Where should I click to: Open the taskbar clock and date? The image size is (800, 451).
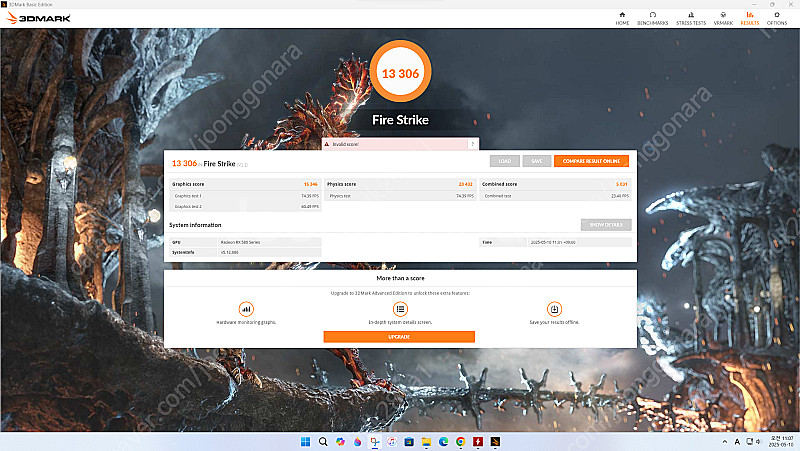click(781, 442)
